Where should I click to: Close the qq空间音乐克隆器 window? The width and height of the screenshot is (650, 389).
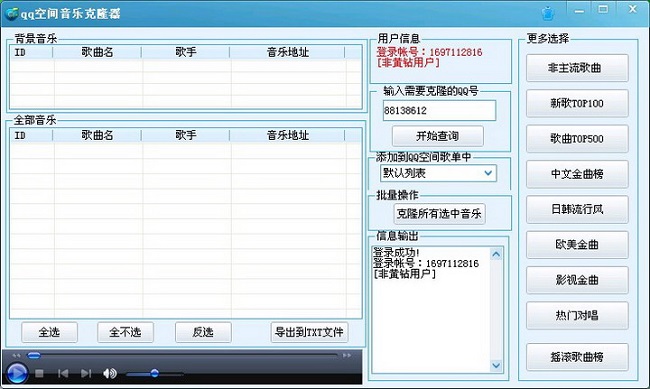pyautogui.click(x=633, y=9)
